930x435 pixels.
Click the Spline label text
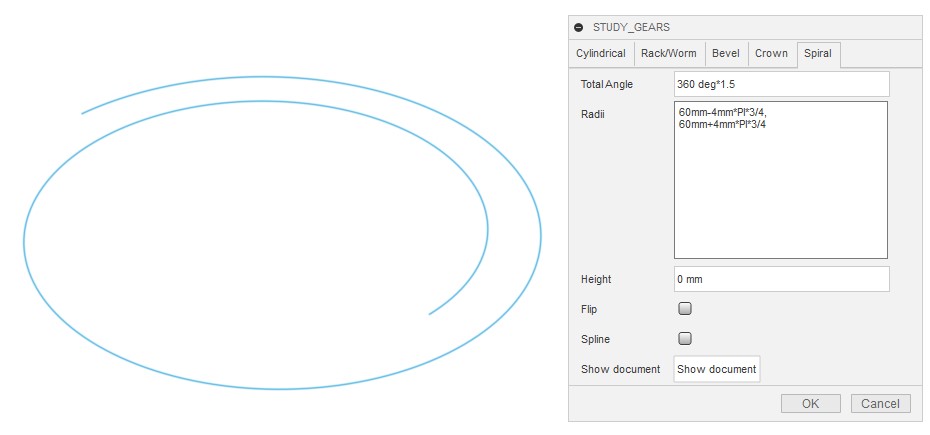pyautogui.click(x=596, y=340)
